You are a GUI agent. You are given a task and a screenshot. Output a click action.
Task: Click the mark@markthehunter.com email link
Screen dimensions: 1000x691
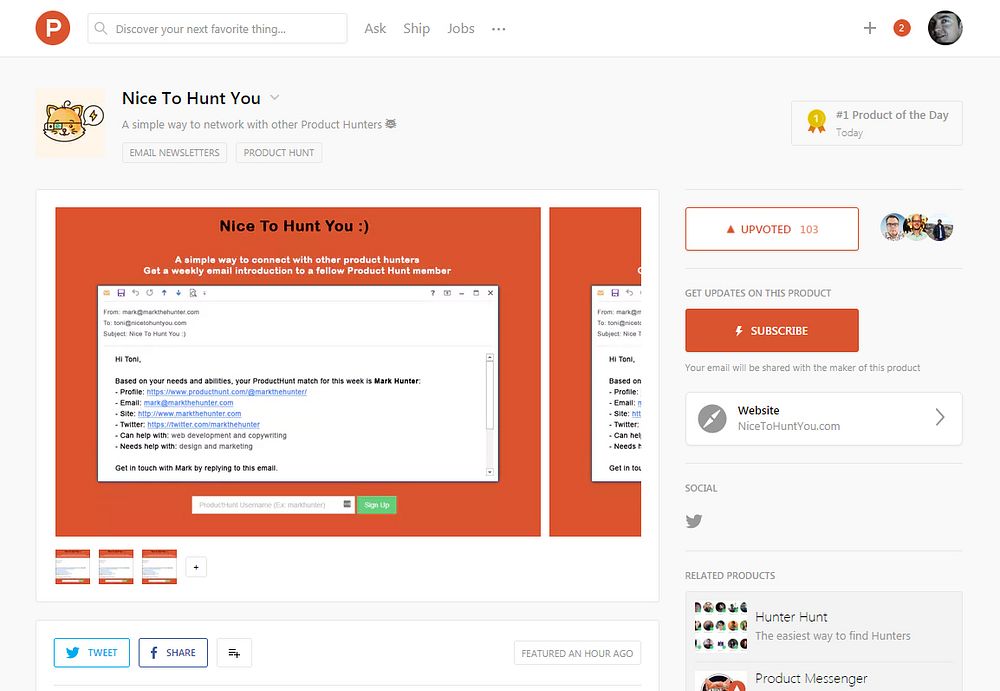(188, 403)
